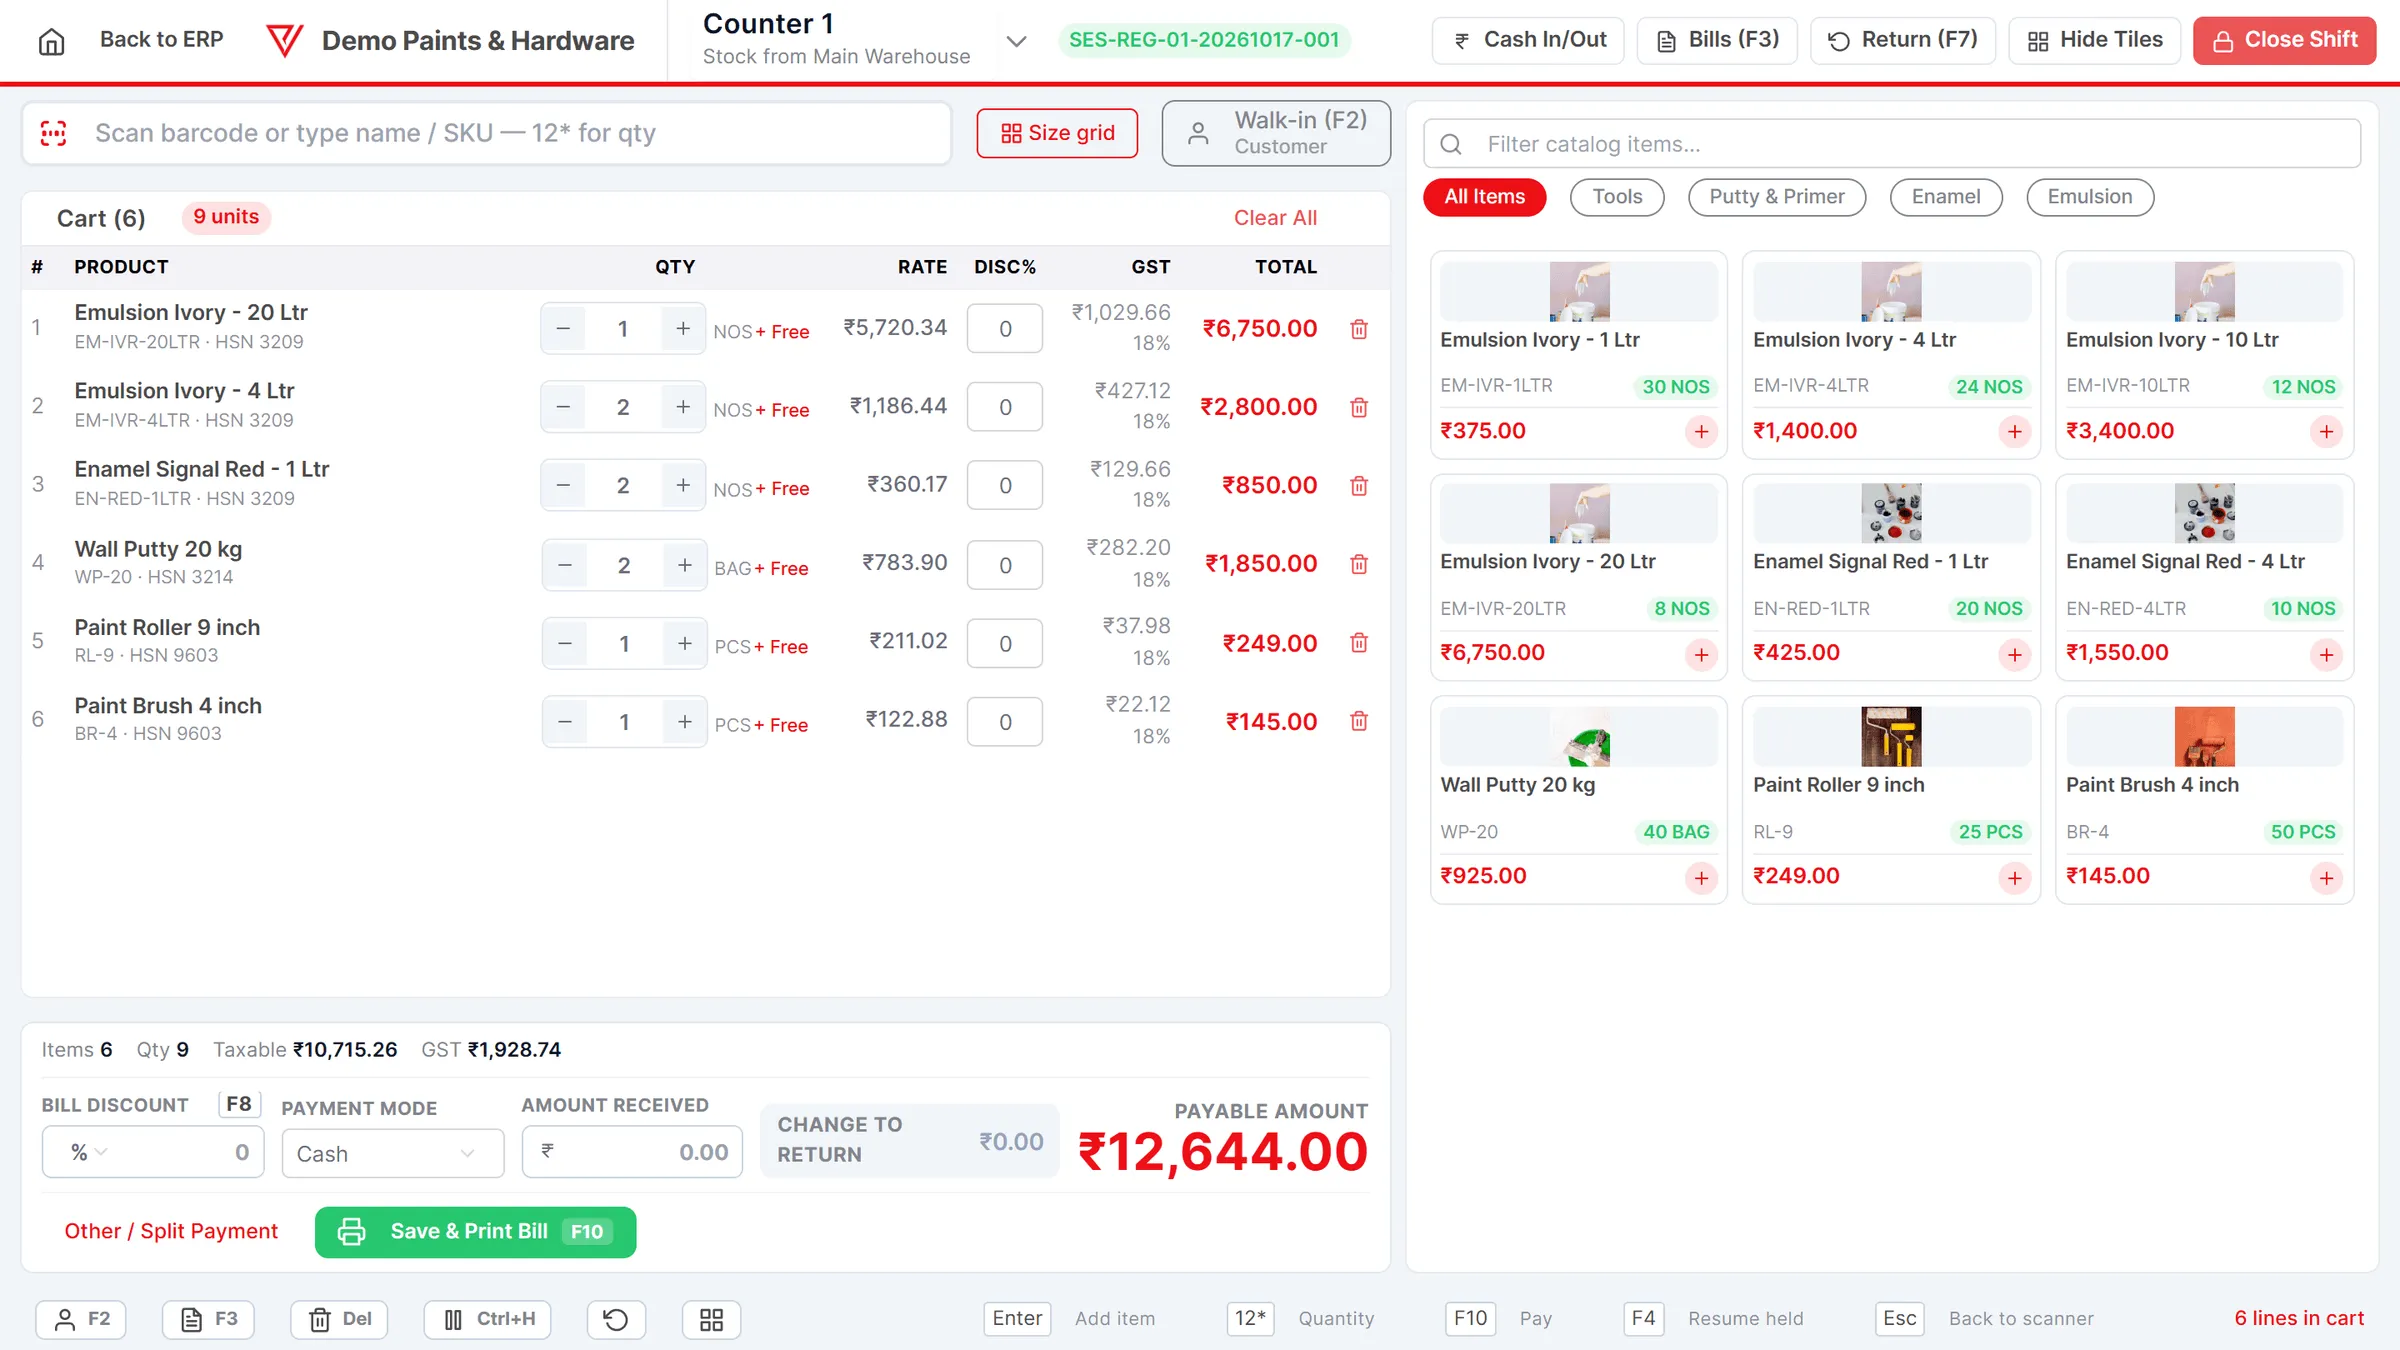Expand the Counter 1 selector chevron
This screenshot has width=2400, height=1350.
[x=1016, y=41]
